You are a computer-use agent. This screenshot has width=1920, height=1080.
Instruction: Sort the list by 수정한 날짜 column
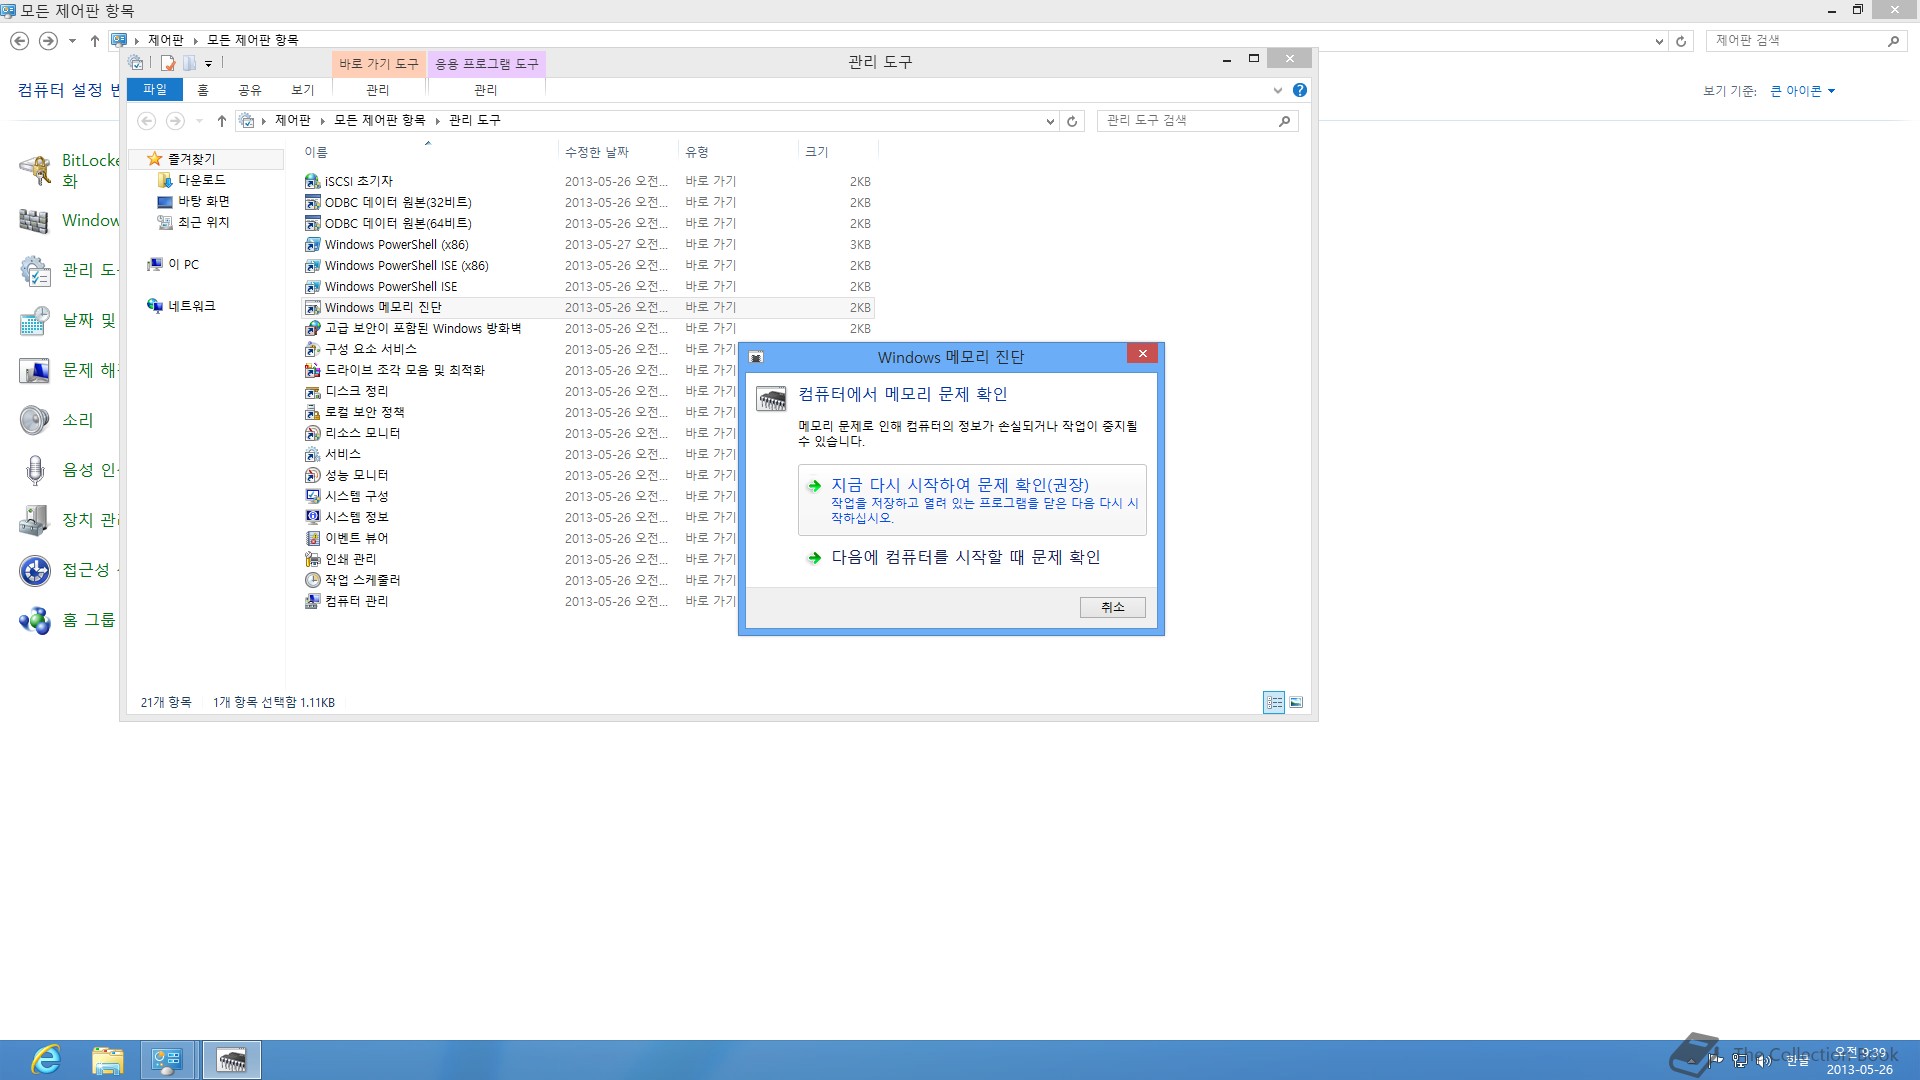(617, 152)
